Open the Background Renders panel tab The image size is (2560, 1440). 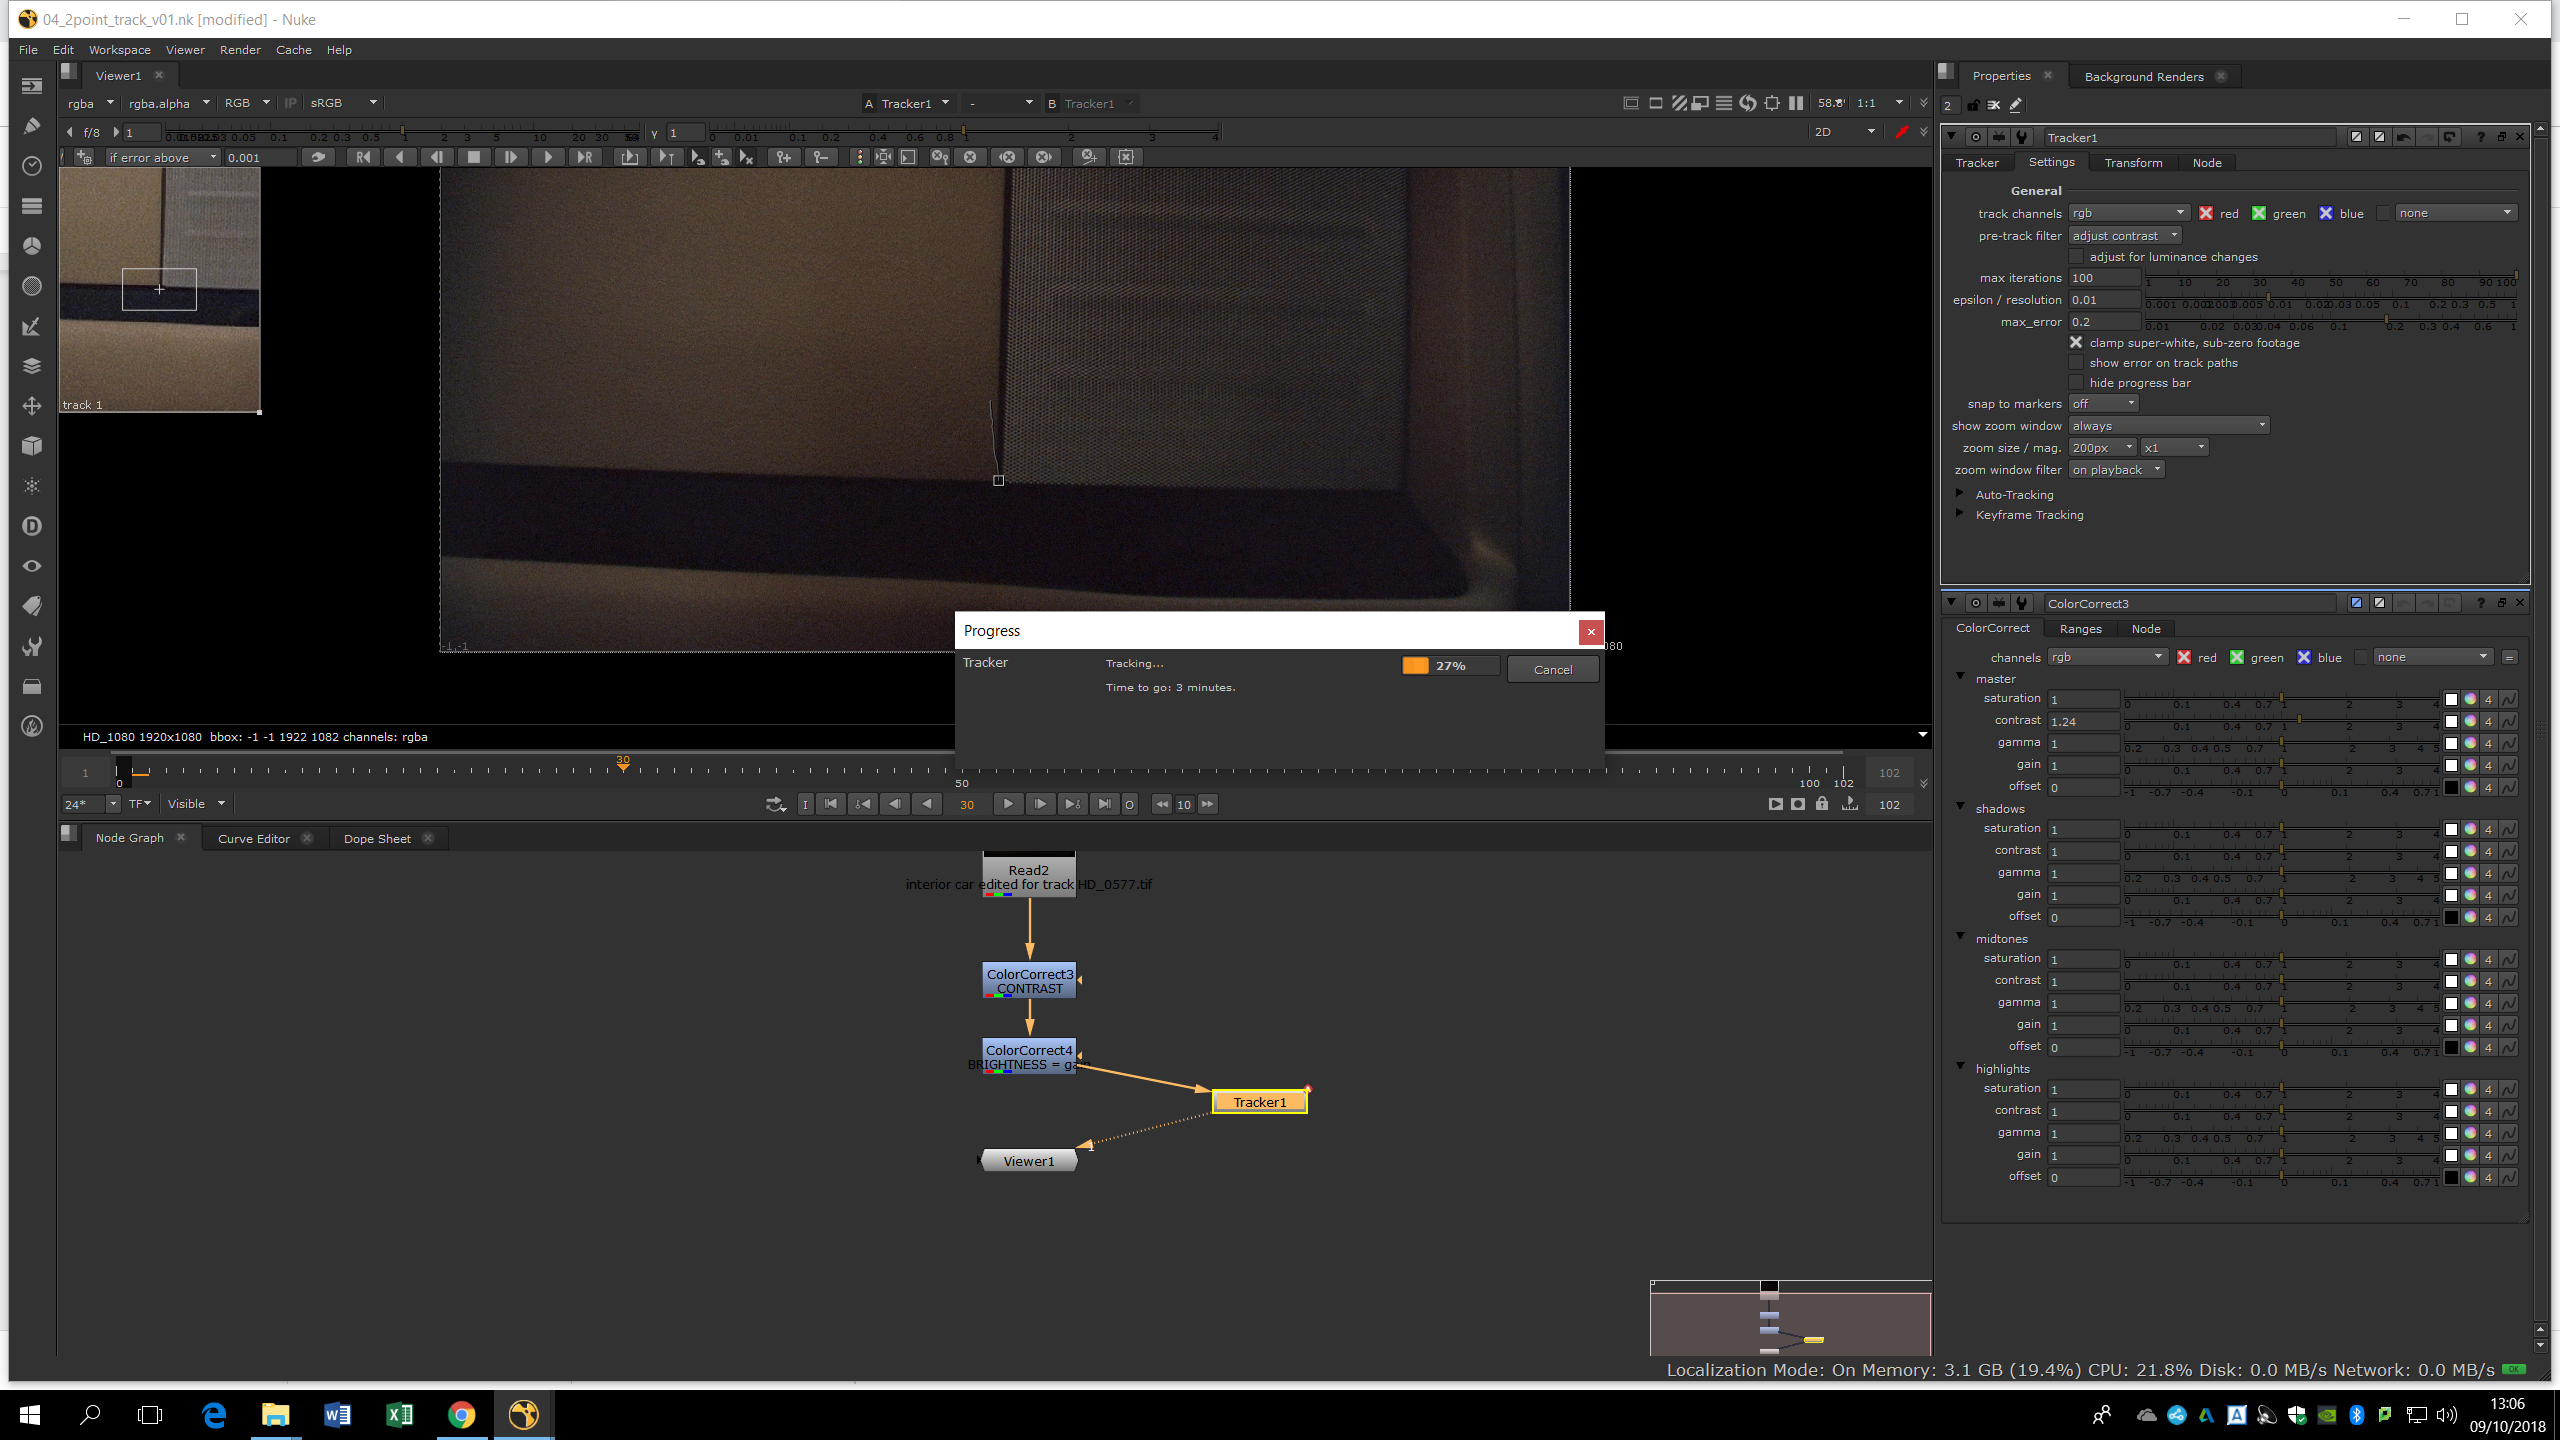tap(2143, 77)
